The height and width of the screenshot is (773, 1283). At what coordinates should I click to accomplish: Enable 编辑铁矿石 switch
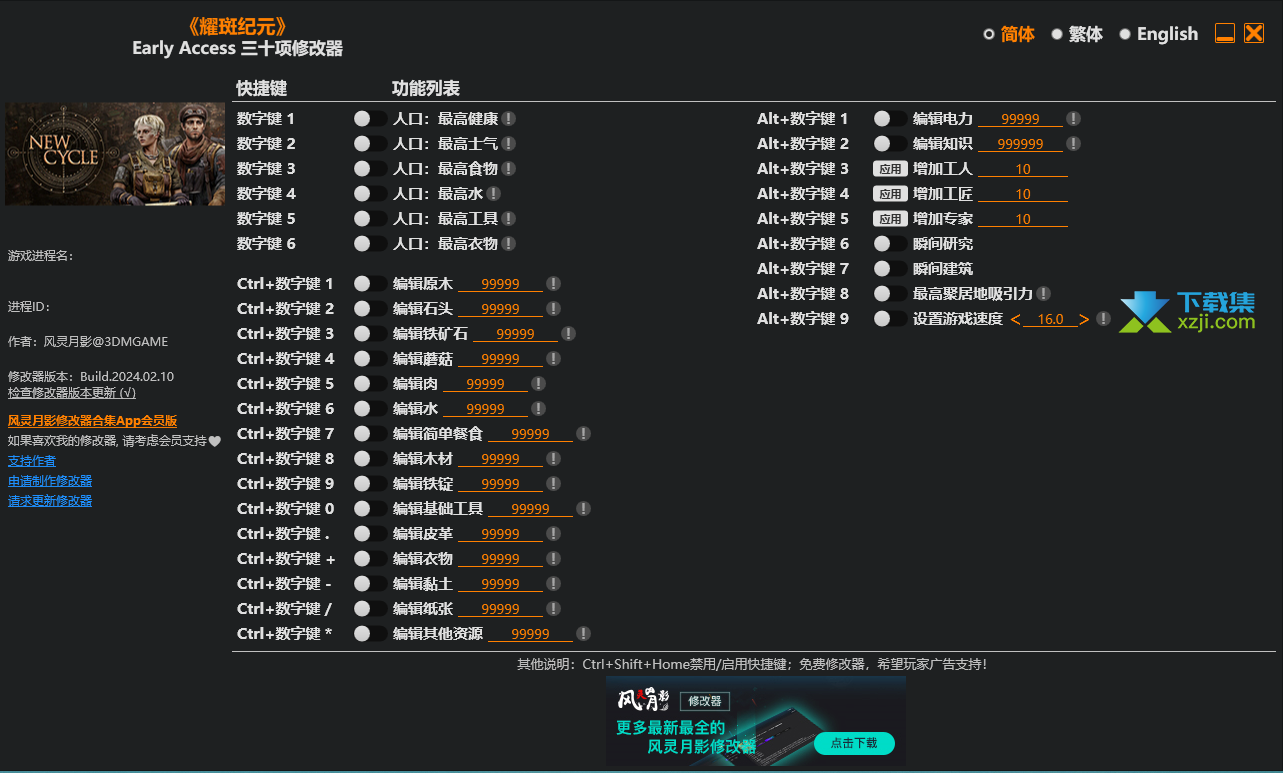pyautogui.click(x=370, y=333)
